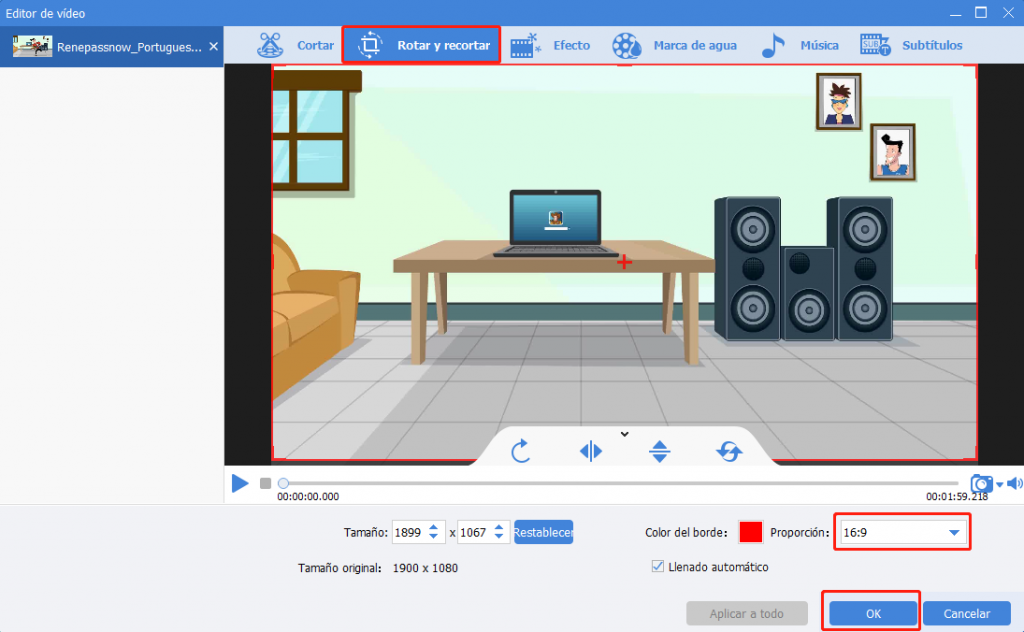Screen dimensions: 1024x632
Task: Click the scissors Cortar icon
Action: 270,45
